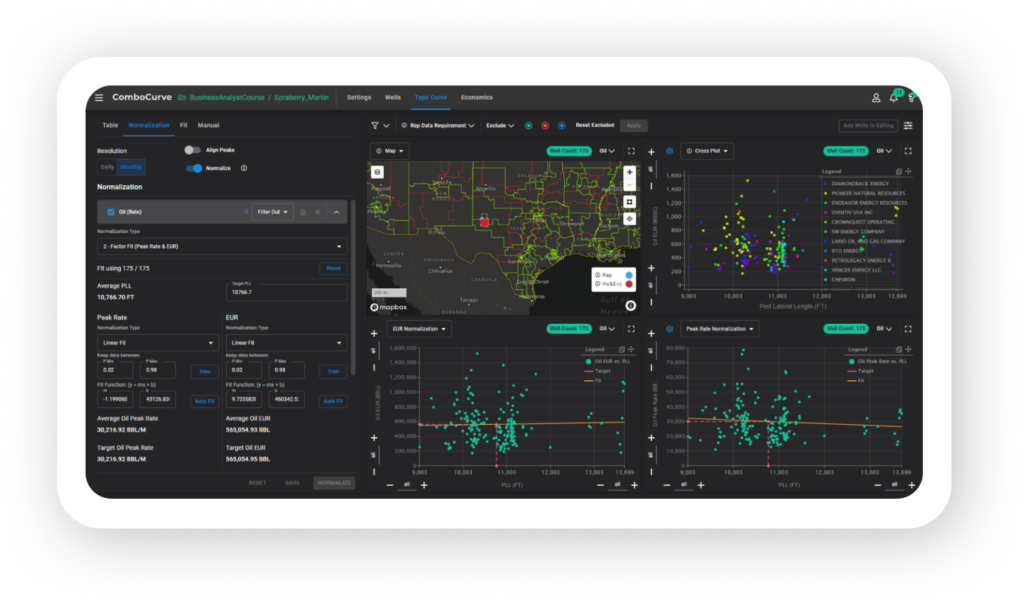Open EUR Normalization chart type dropdown
Screen dimensions: 1024x601
(x=419, y=329)
